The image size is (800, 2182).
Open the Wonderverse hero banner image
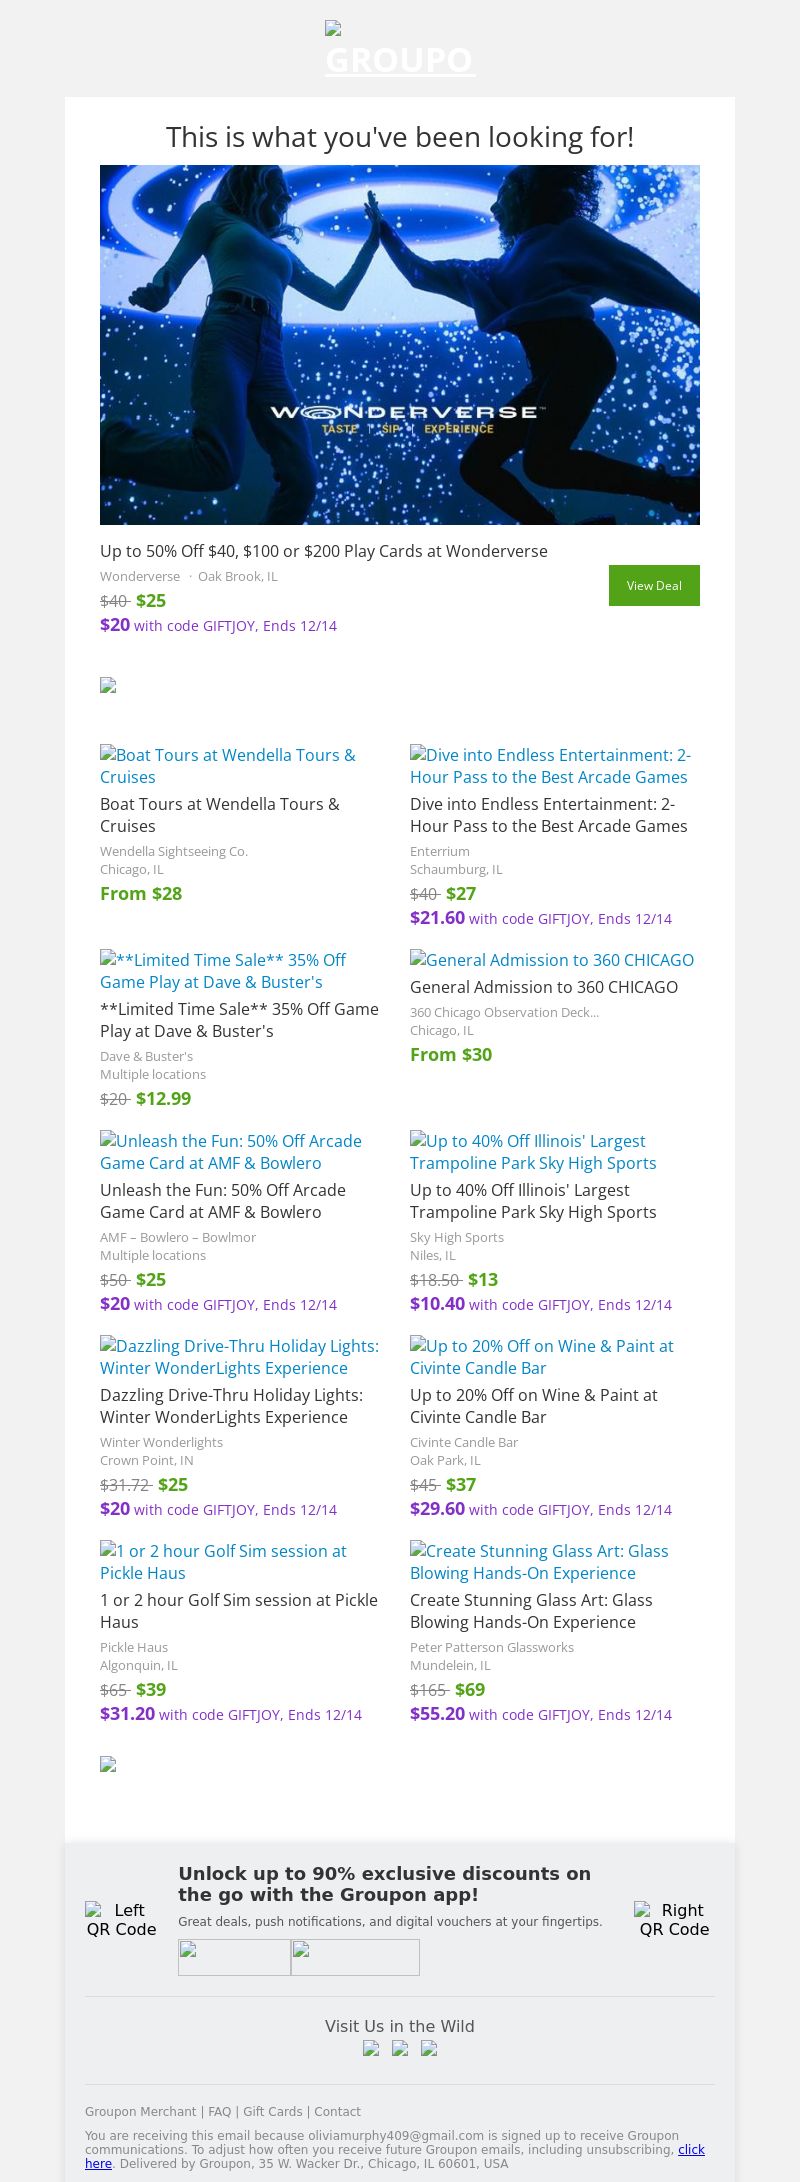tap(400, 345)
